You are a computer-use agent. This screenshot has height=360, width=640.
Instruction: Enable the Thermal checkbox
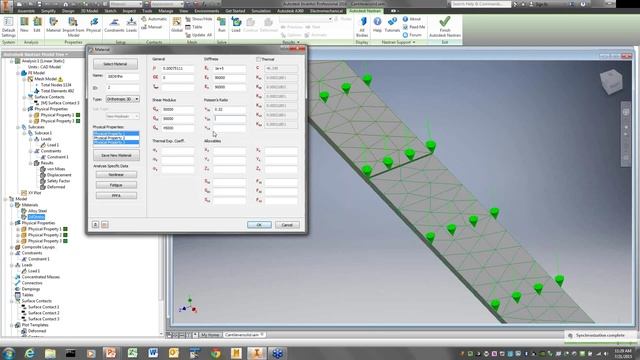click(258, 60)
